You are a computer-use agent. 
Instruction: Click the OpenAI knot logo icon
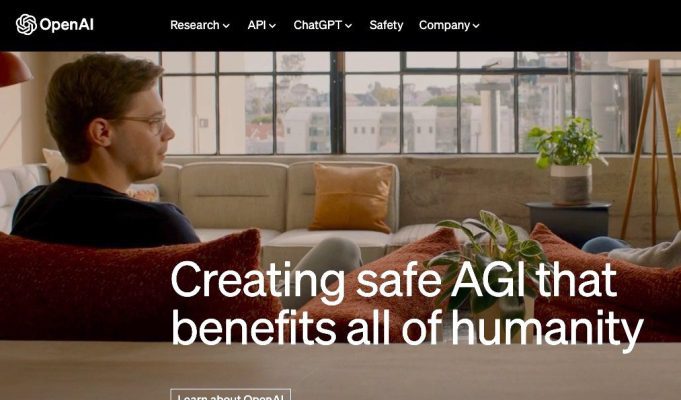(26, 24)
